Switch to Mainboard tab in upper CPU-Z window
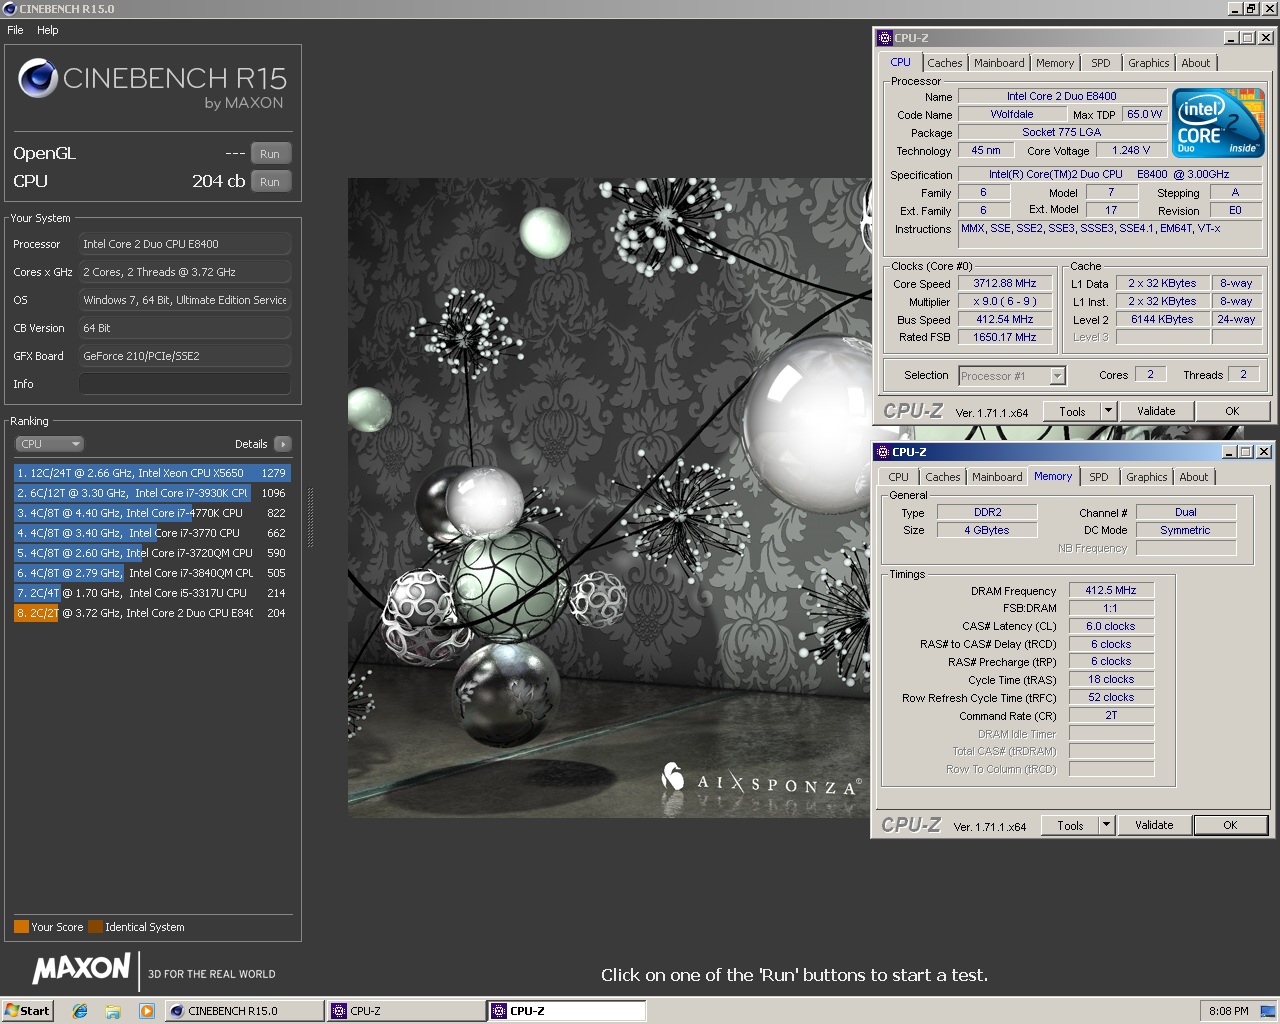 999,63
